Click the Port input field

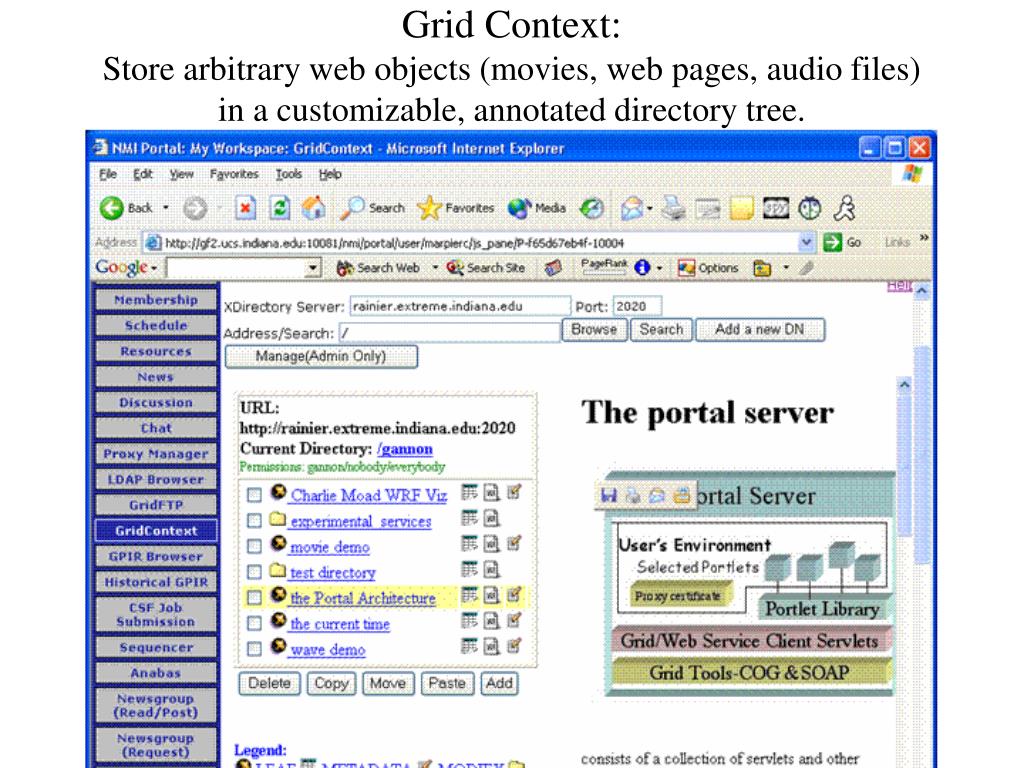click(x=637, y=306)
